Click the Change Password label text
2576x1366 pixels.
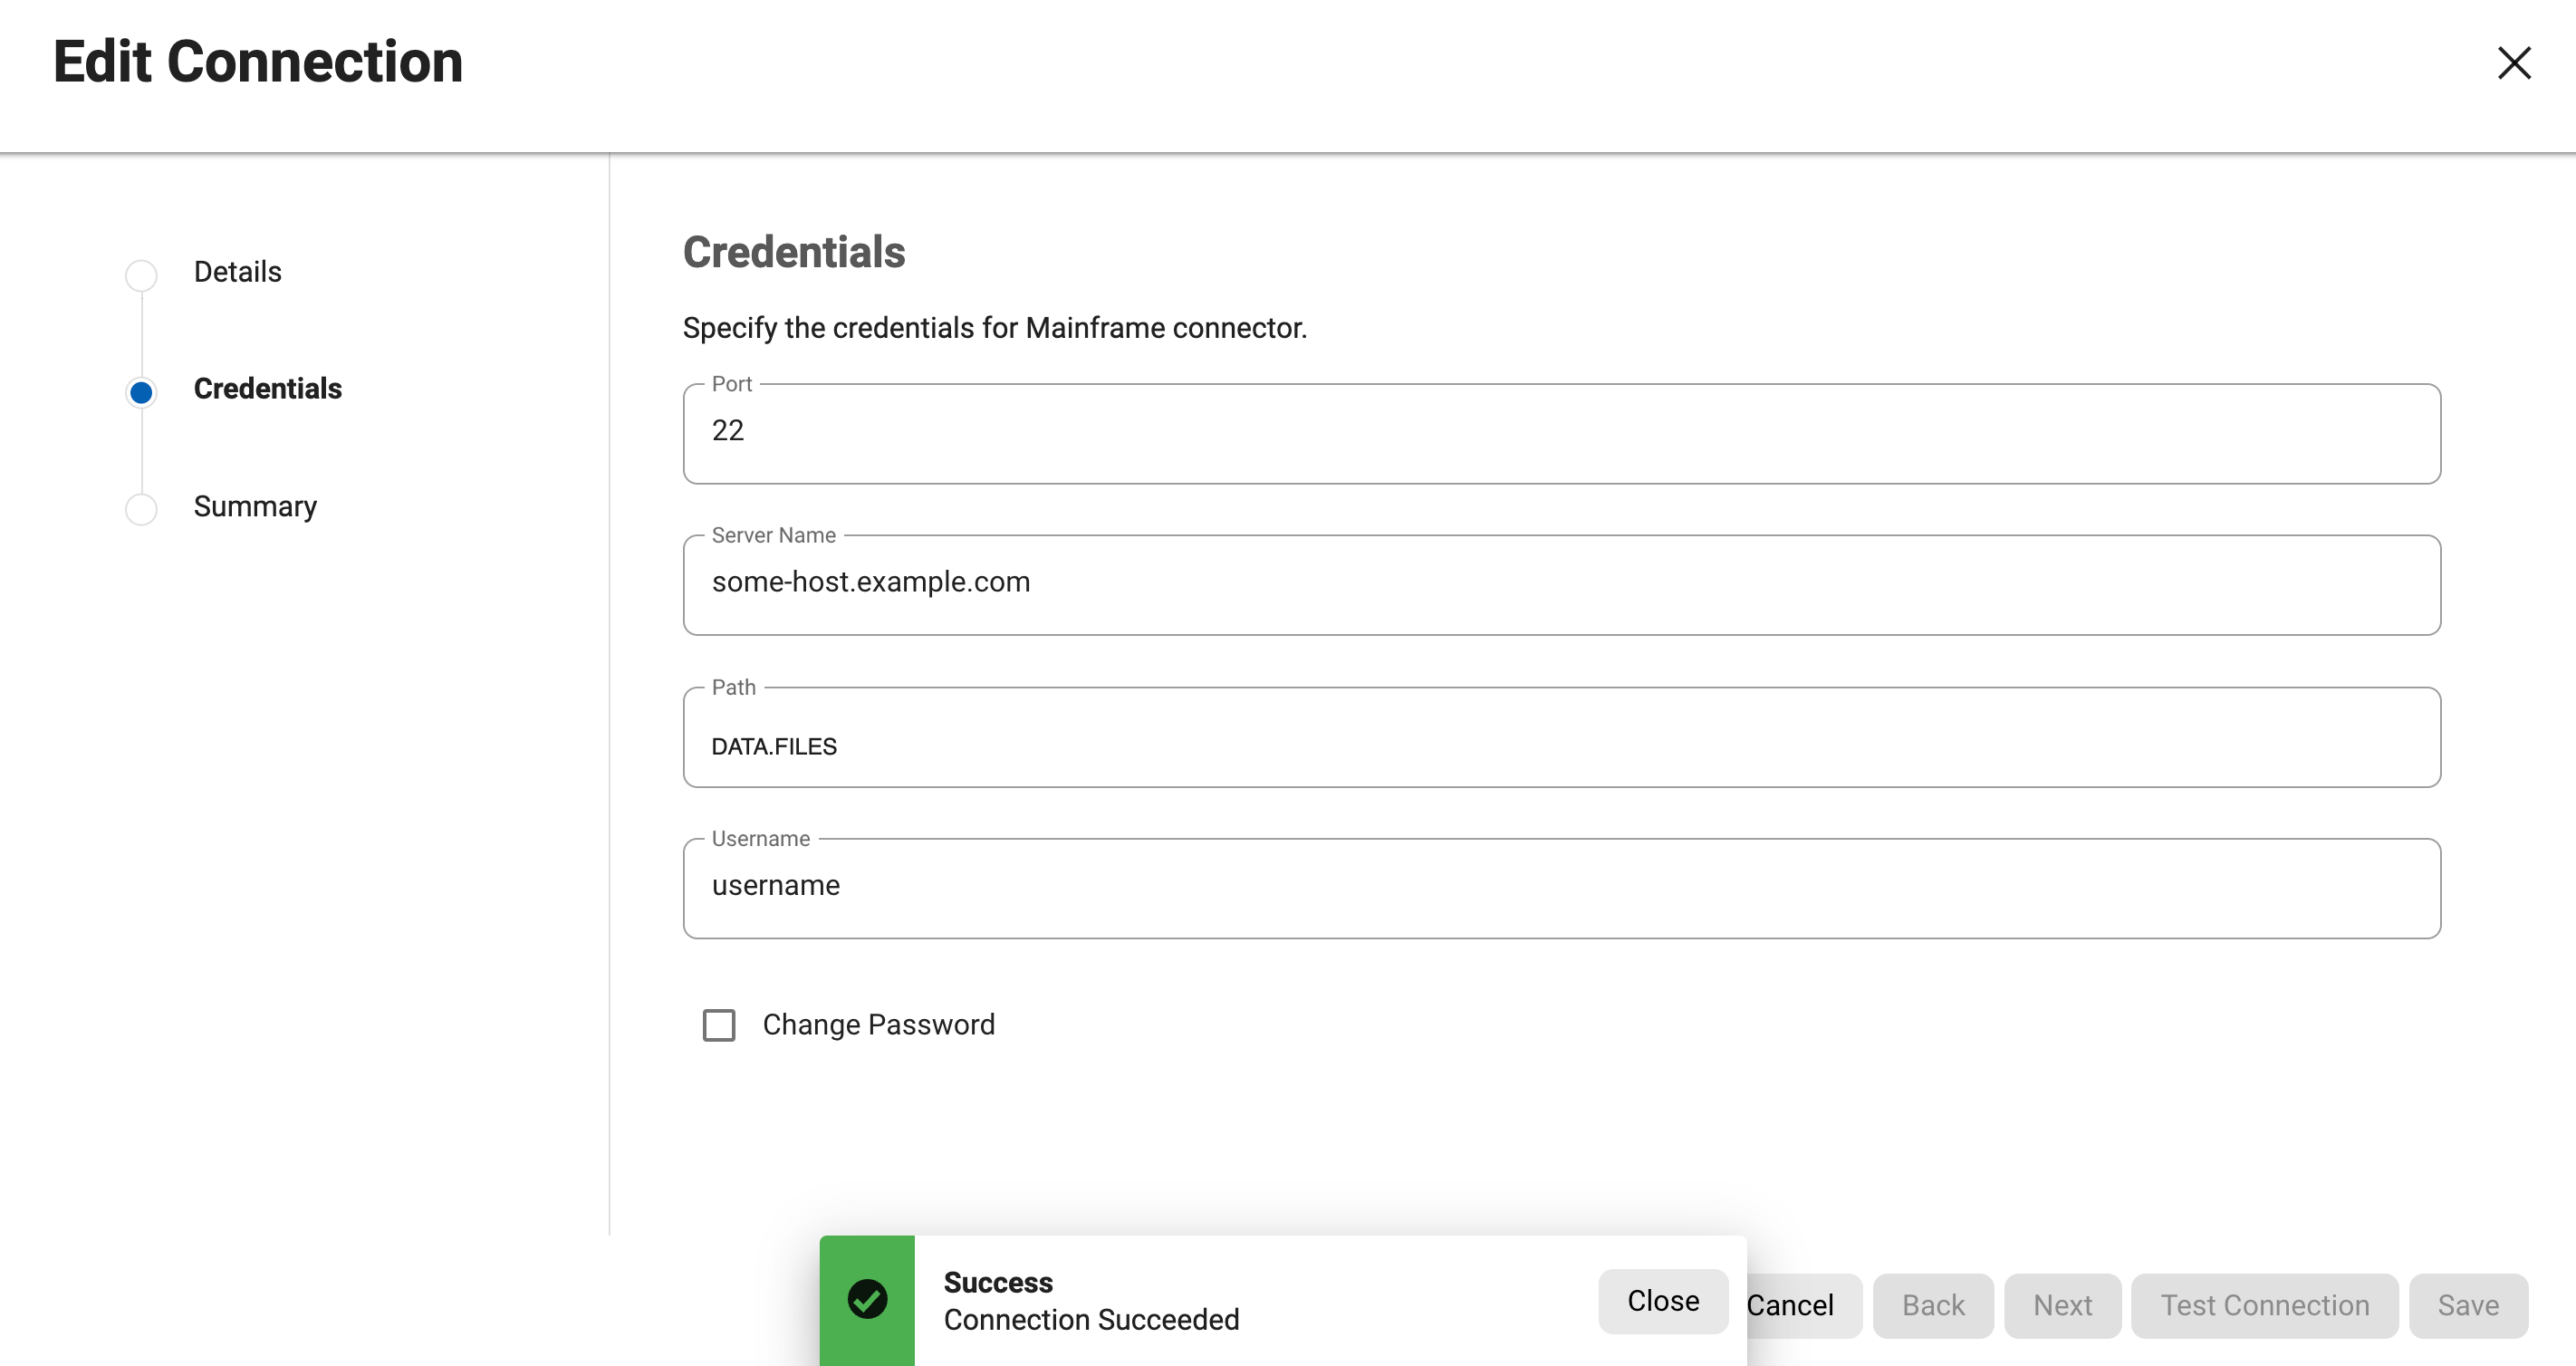point(878,1025)
